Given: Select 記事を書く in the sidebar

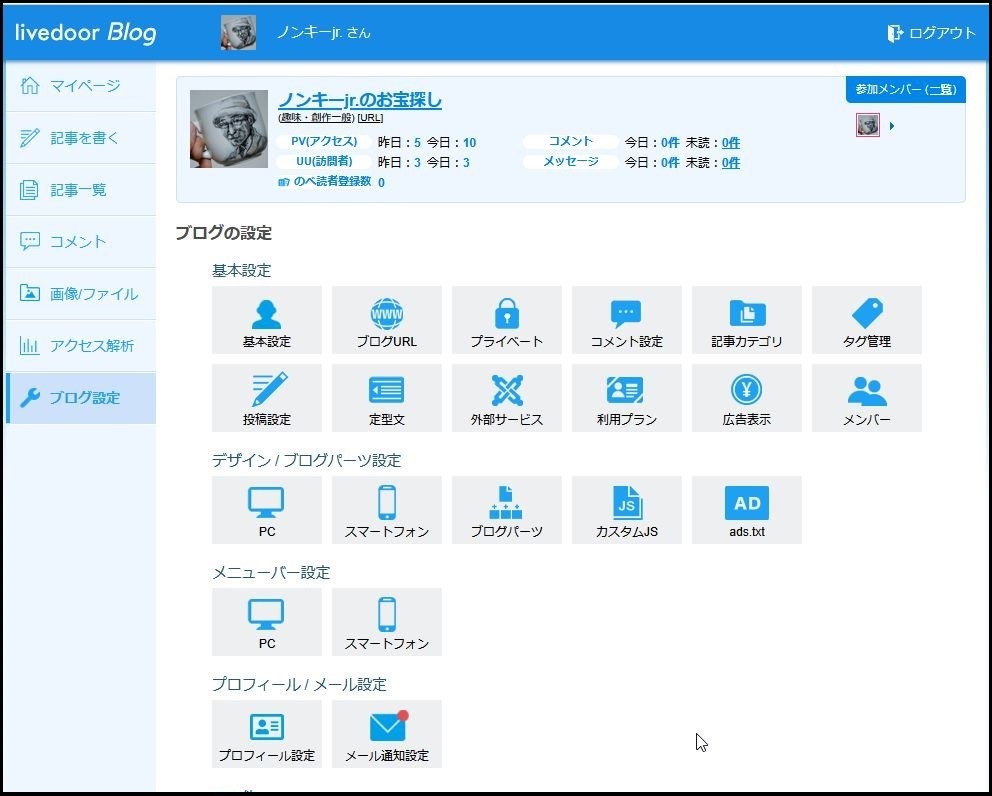Looking at the screenshot, I should tap(80, 137).
